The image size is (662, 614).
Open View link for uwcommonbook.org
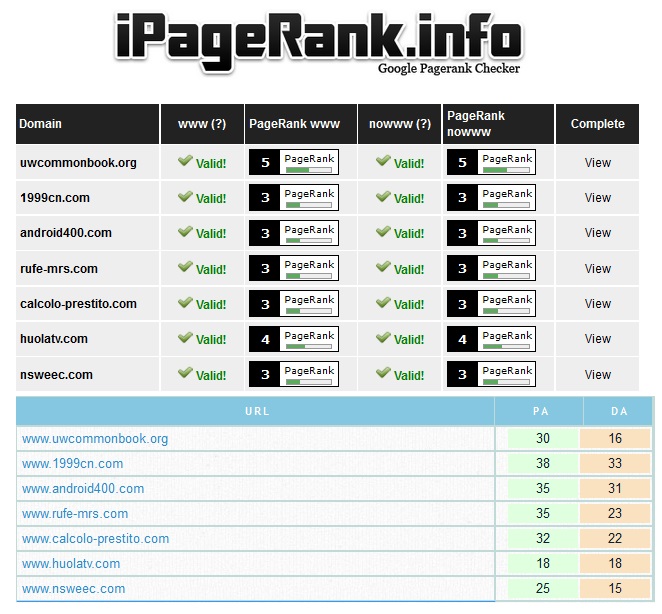click(x=597, y=163)
